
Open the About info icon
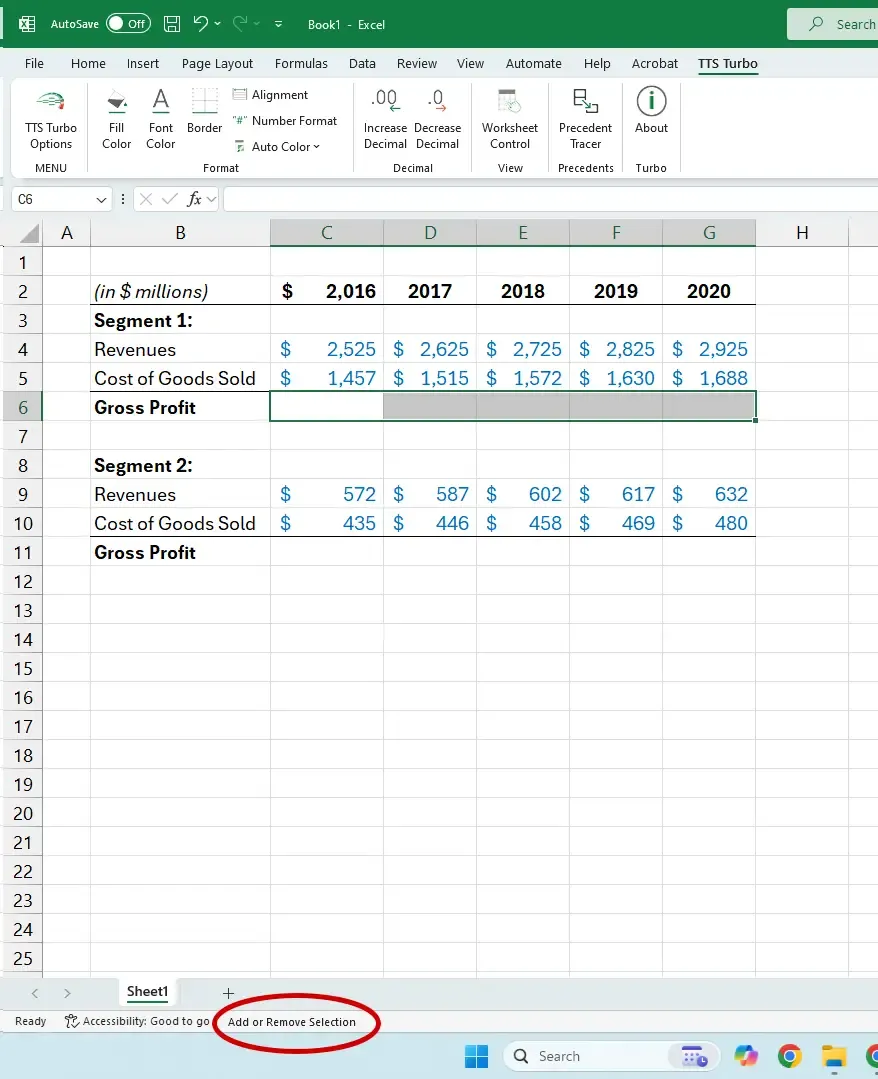click(651, 111)
